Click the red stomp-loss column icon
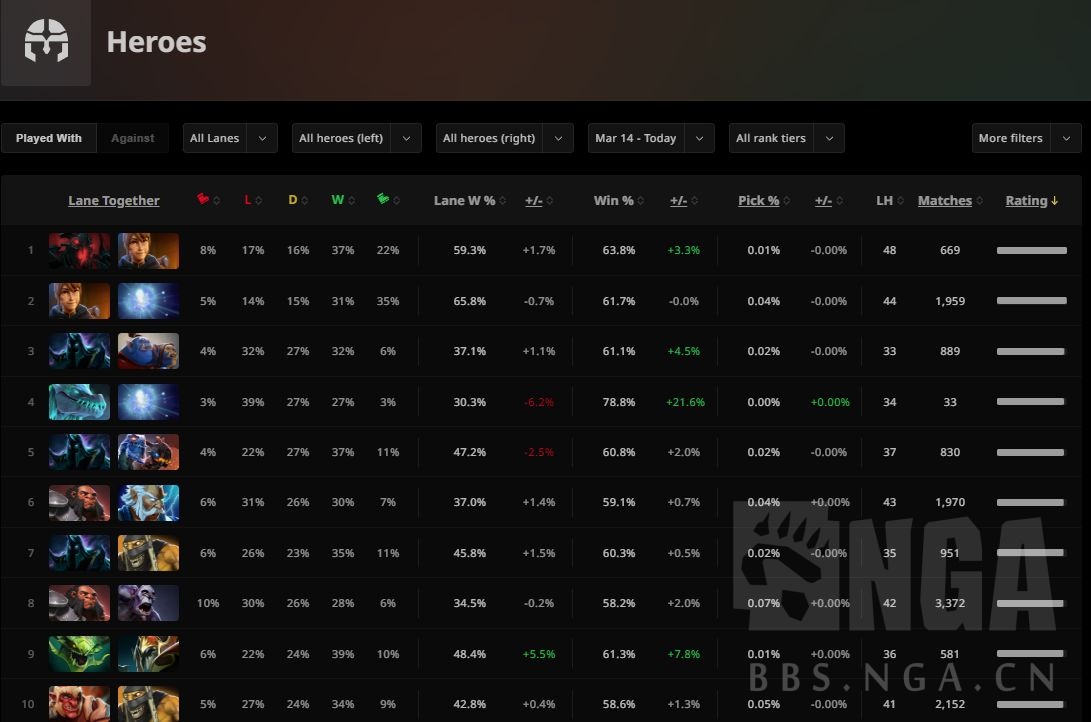This screenshot has height=722, width=1091. pos(202,200)
